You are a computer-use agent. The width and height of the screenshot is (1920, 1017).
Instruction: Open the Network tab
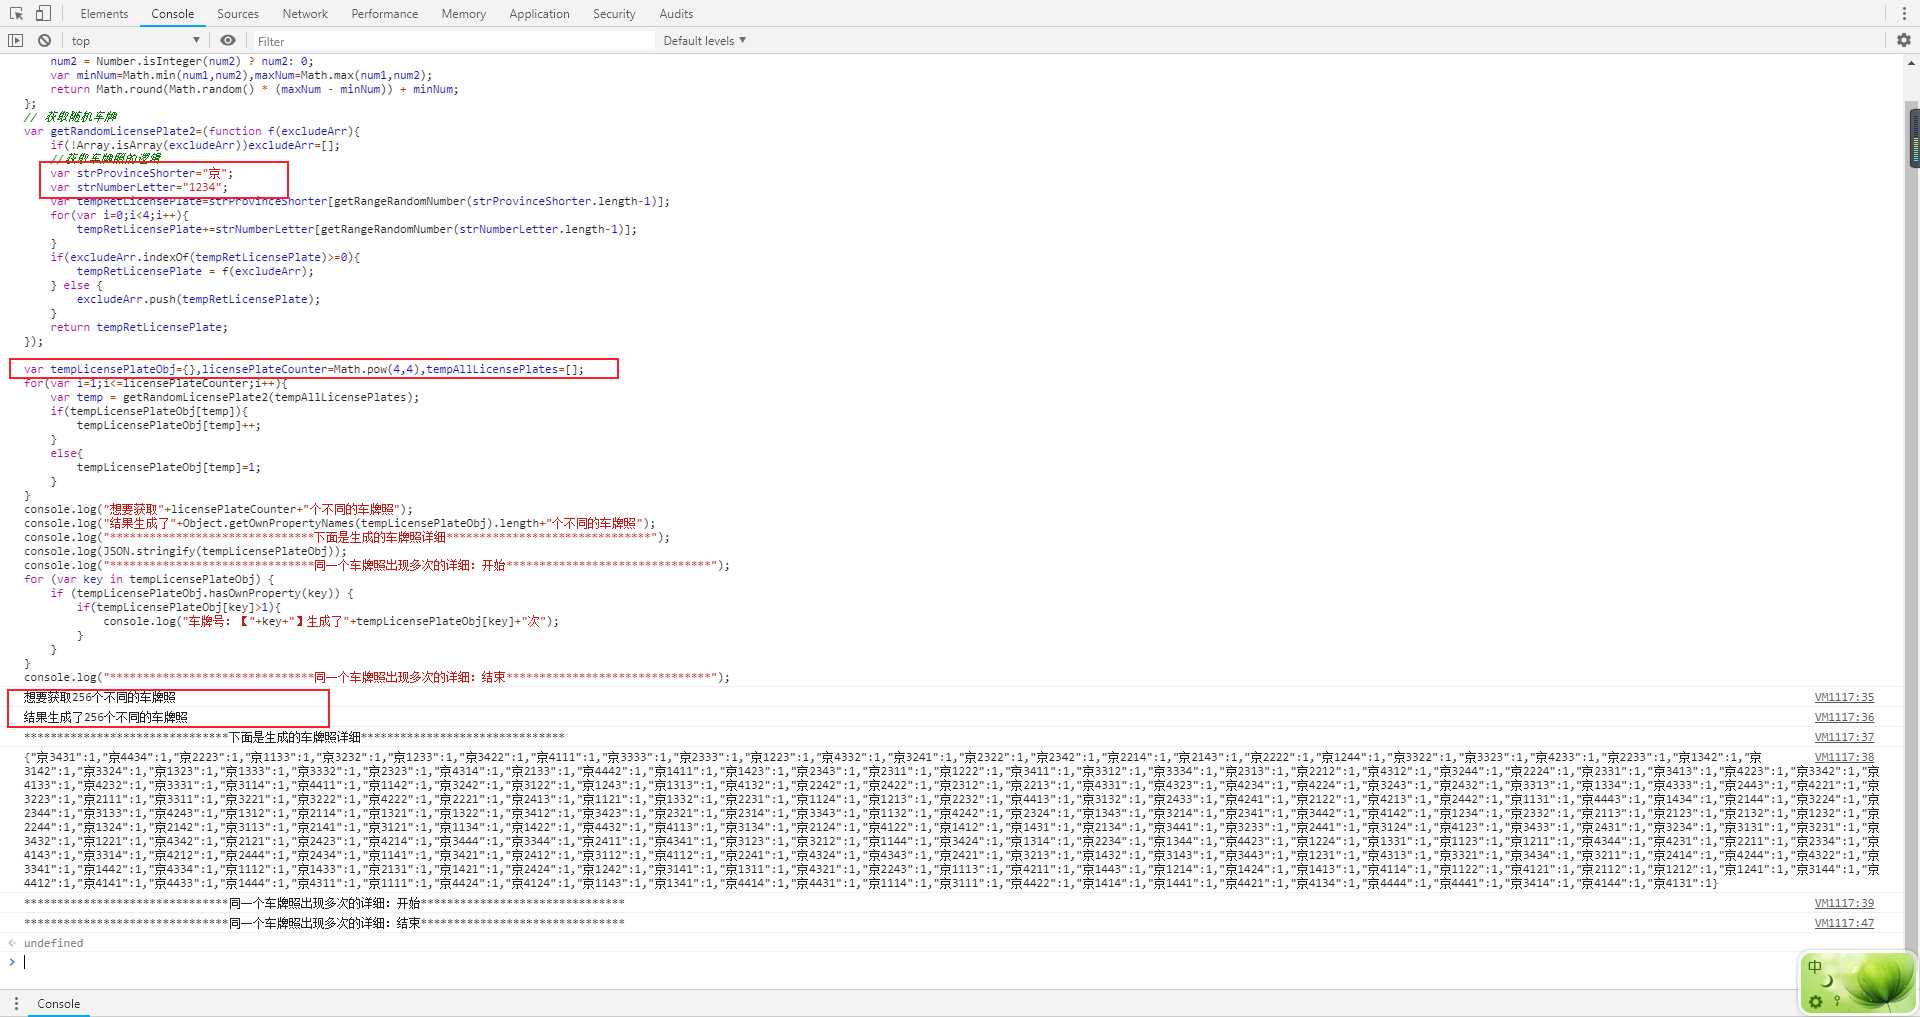pyautogui.click(x=305, y=14)
